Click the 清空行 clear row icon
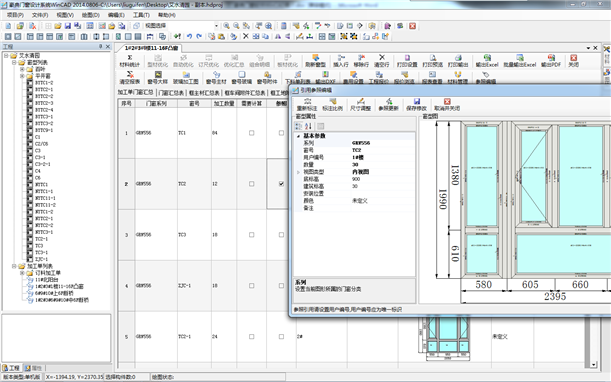 (382, 58)
